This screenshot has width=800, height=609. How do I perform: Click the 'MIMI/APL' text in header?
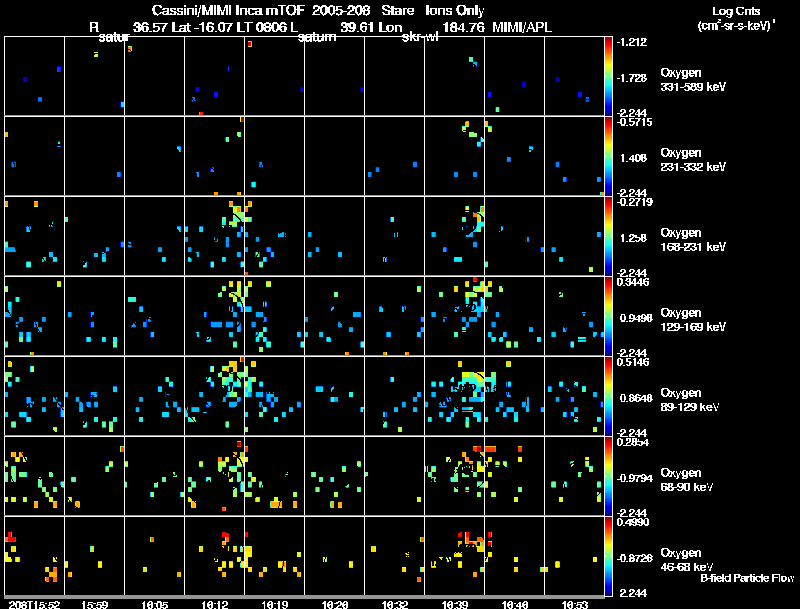click(x=521, y=27)
